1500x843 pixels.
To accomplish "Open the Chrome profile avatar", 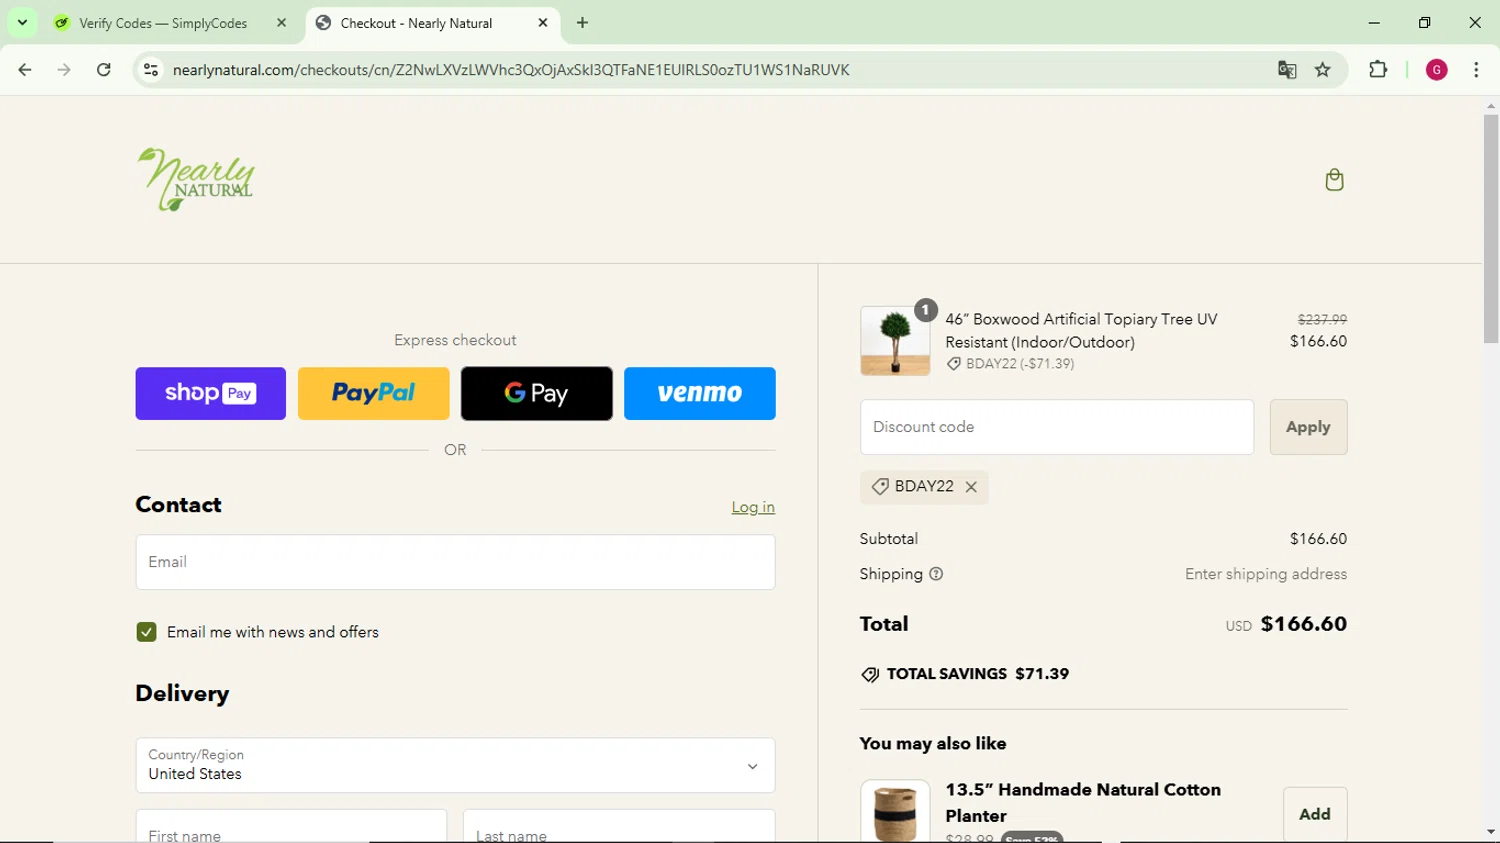I will 1437,70.
